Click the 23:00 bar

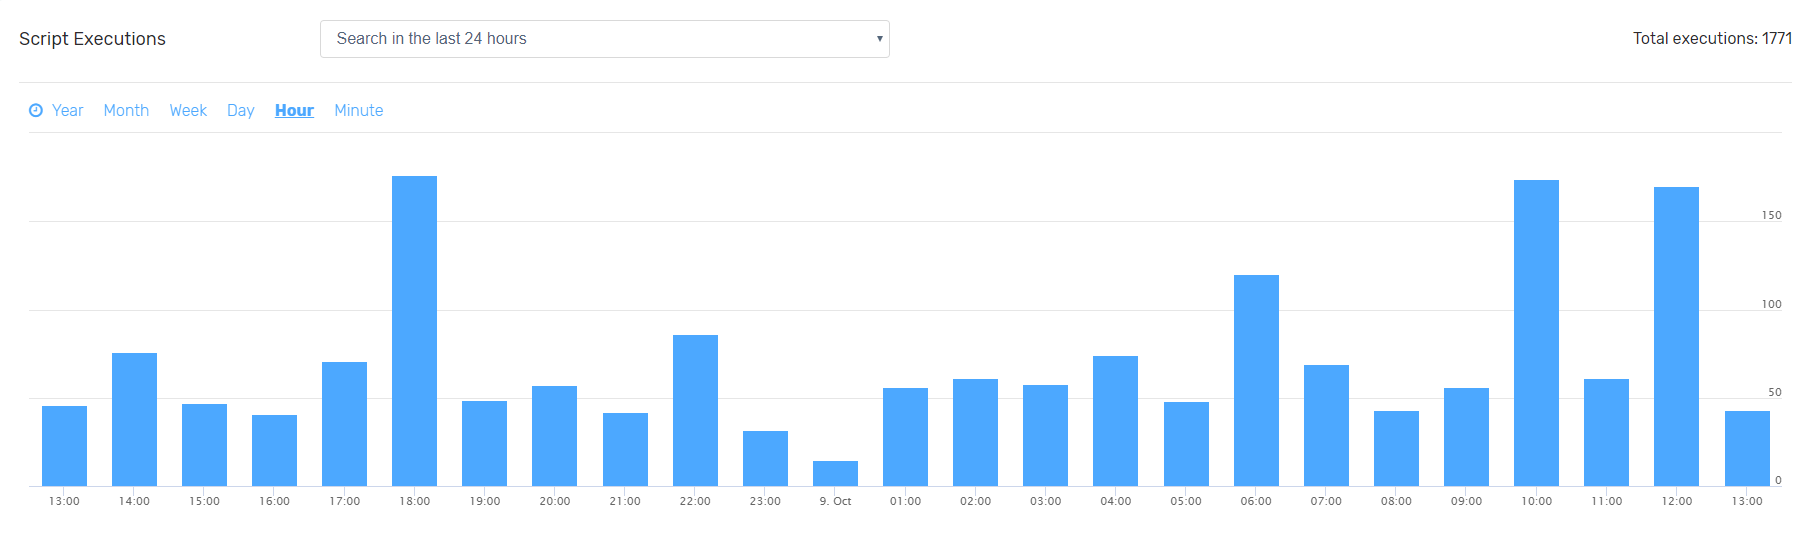pyautogui.click(x=765, y=458)
